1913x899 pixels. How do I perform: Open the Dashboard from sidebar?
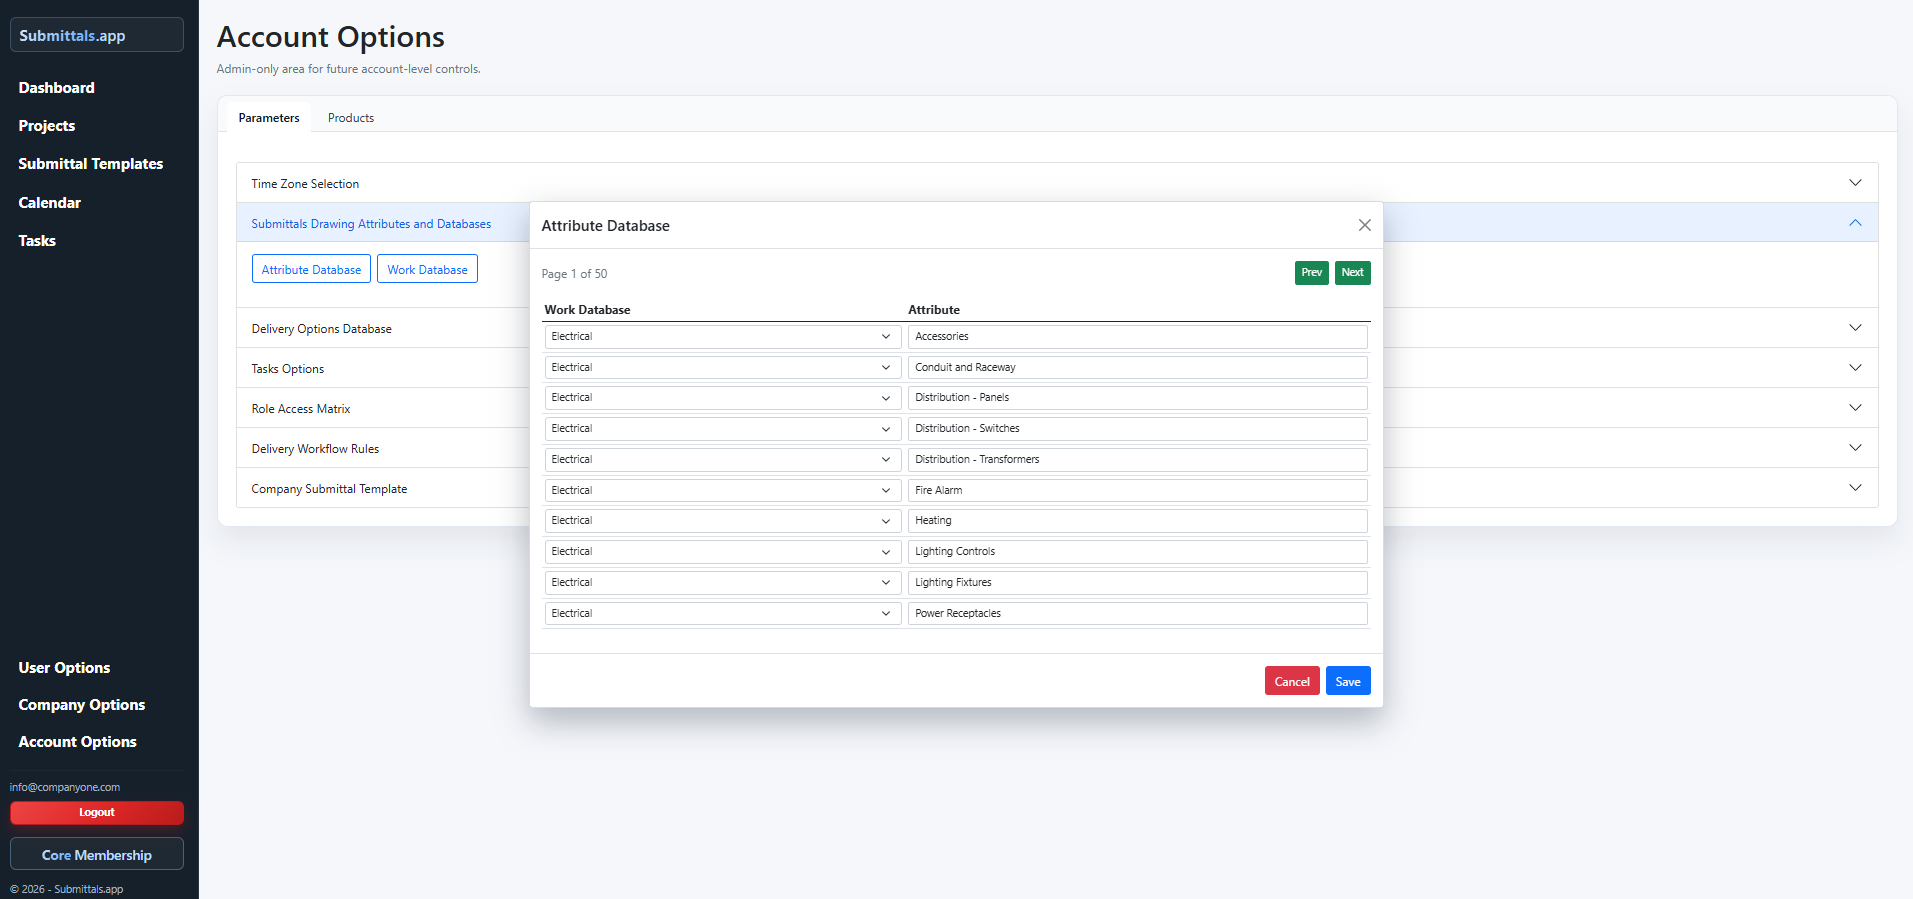(x=57, y=88)
